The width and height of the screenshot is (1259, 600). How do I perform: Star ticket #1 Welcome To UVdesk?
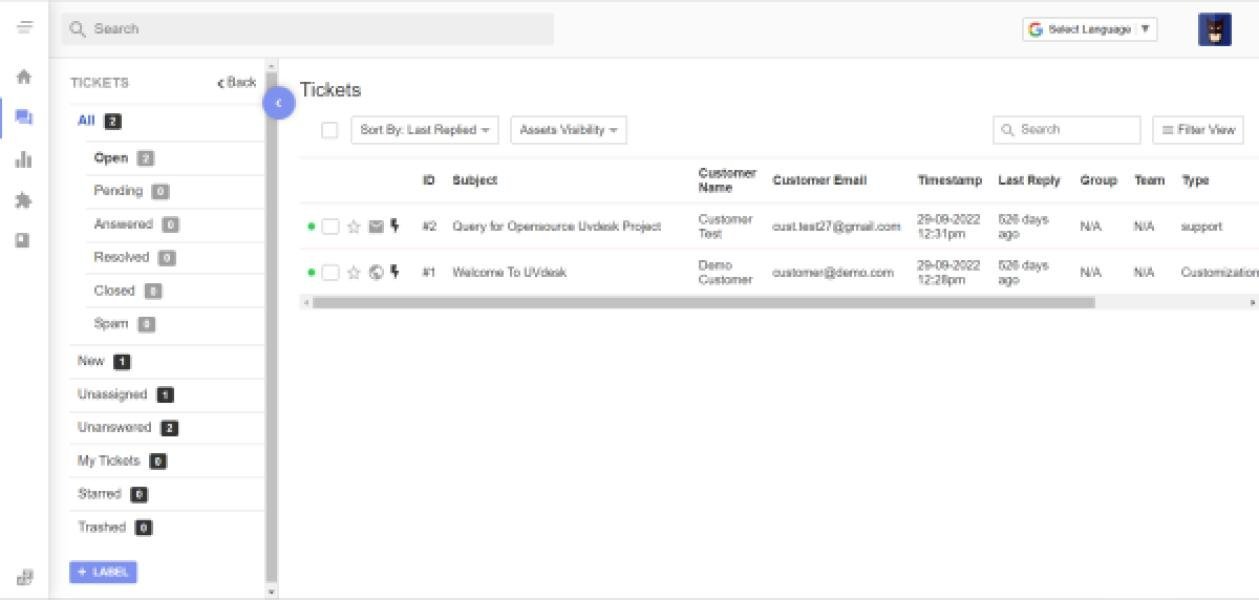coord(352,271)
